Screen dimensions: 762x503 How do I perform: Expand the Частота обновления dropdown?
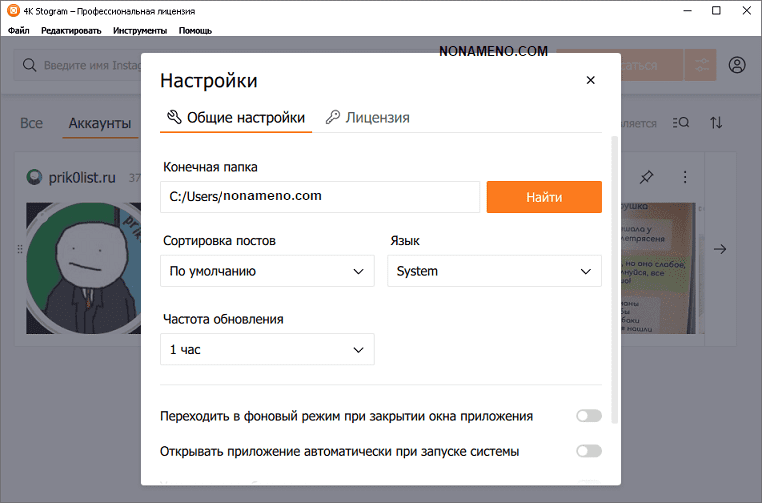pyautogui.click(x=267, y=349)
